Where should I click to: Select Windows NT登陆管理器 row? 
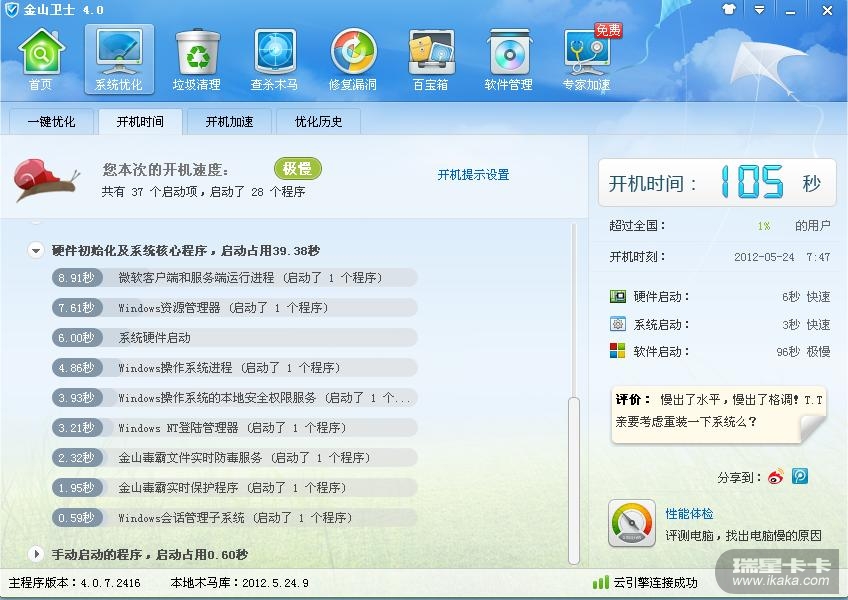click(235, 427)
